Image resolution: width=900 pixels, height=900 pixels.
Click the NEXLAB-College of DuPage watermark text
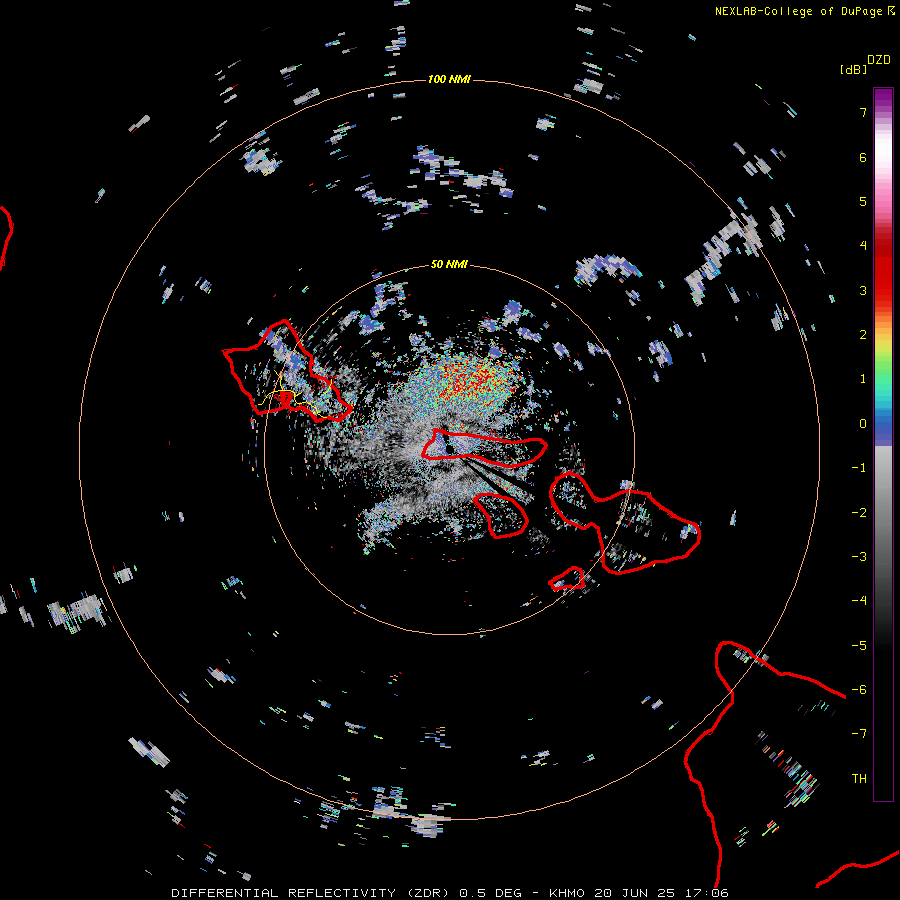(804, 11)
